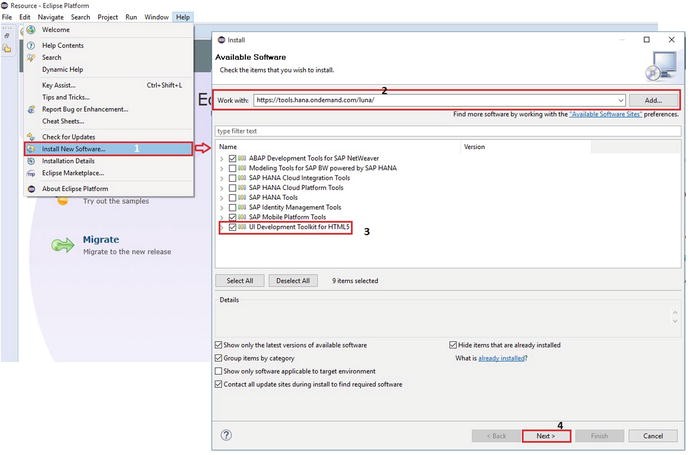Toggle Show only the latest versions checkbox
Image resolution: width=690 pixels, height=455 pixels.
[x=218, y=345]
